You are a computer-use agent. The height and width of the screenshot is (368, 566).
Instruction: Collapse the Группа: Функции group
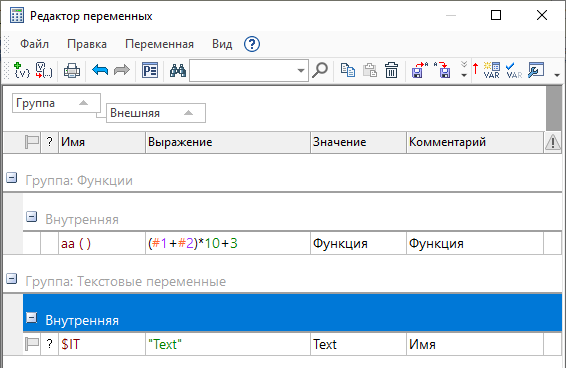12,178
